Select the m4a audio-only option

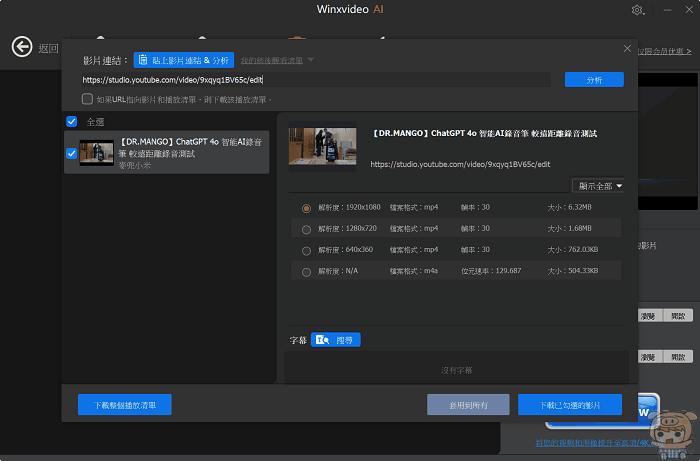click(x=306, y=272)
